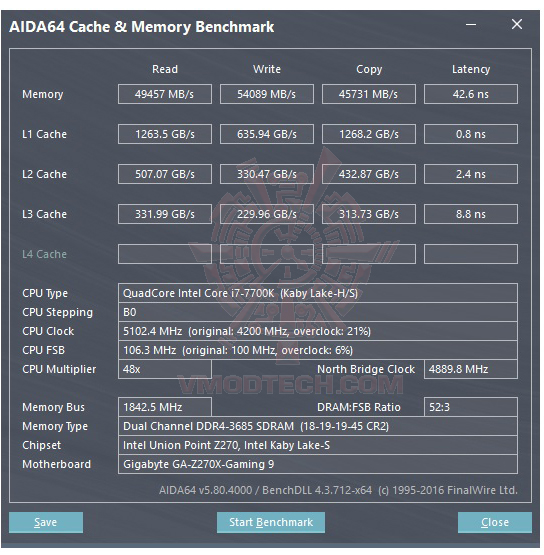Click the Copy column header
Image resolution: width=544 pixels, height=555 pixels.
(369, 69)
